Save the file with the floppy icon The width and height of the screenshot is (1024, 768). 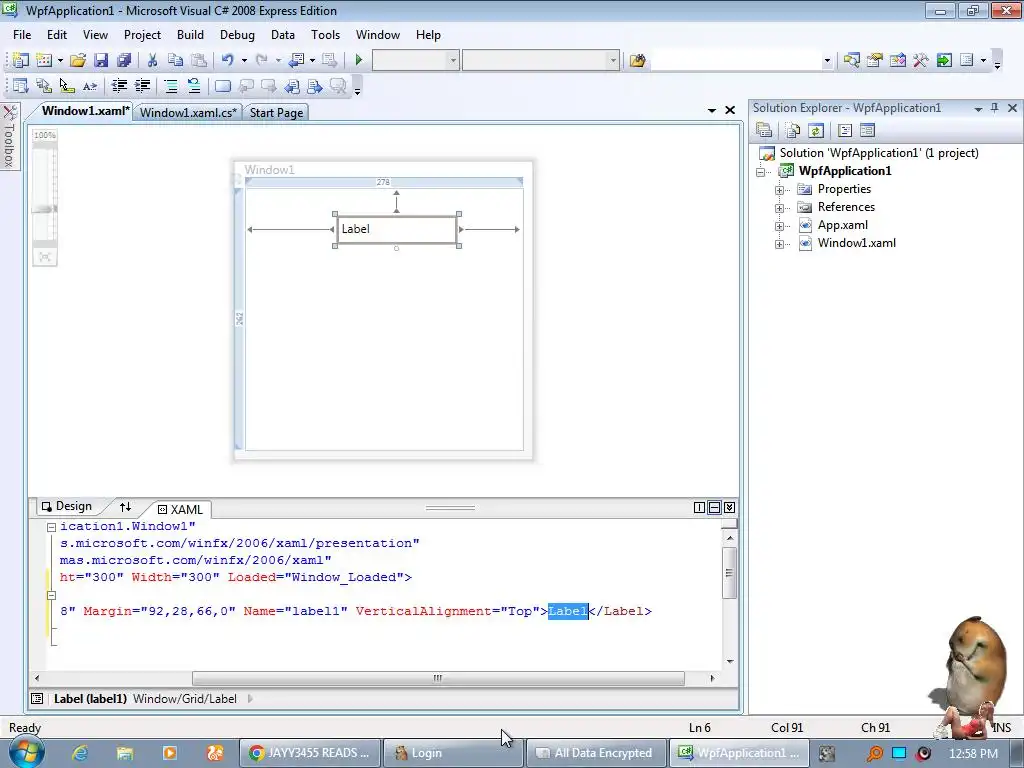click(x=101, y=60)
